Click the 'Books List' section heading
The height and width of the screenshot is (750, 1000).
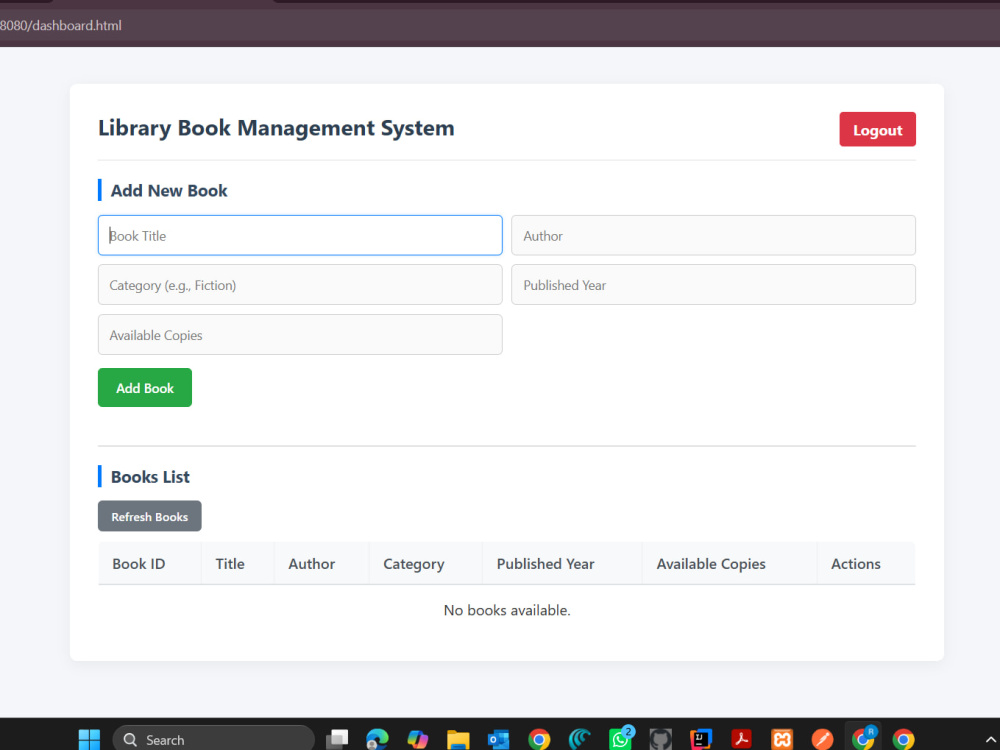pyautogui.click(x=150, y=477)
